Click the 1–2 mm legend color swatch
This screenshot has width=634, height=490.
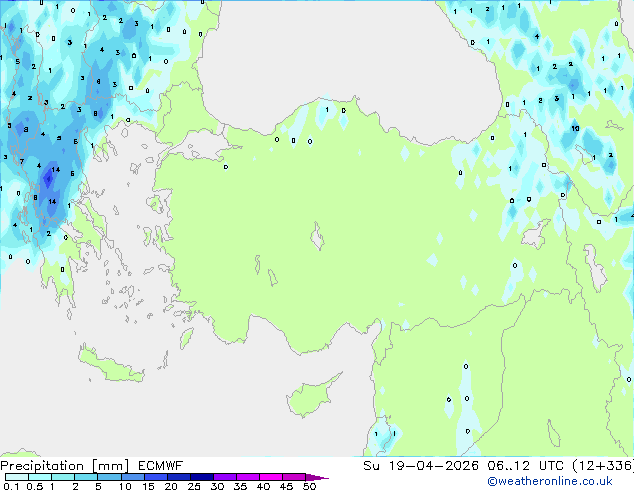point(63,477)
